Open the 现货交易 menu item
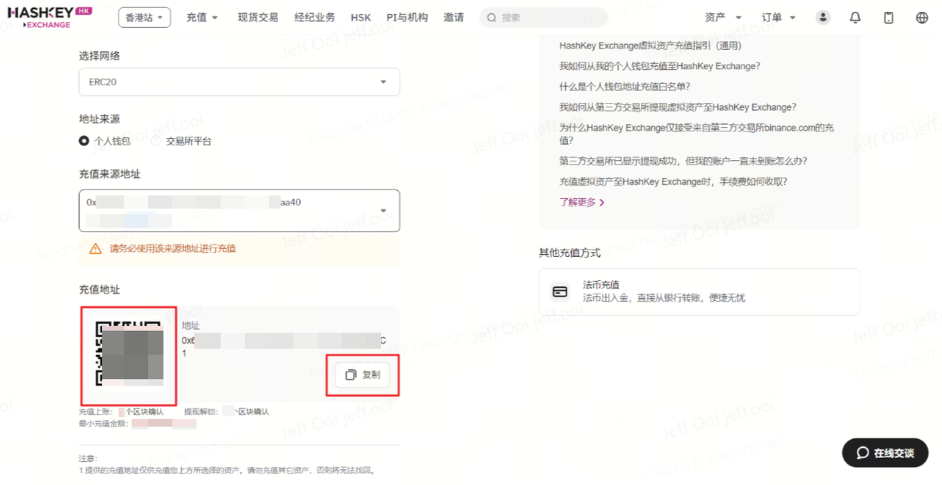The image size is (942, 485). 258,18
